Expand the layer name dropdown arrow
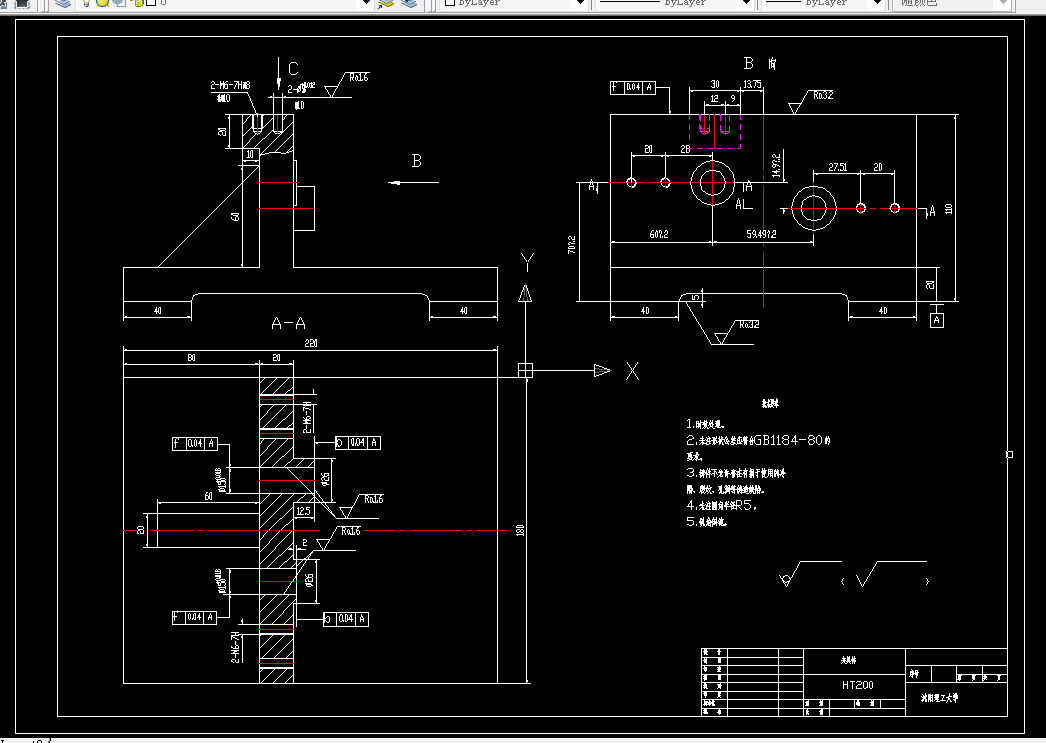The width and height of the screenshot is (1046, 743). pos(365,3)
